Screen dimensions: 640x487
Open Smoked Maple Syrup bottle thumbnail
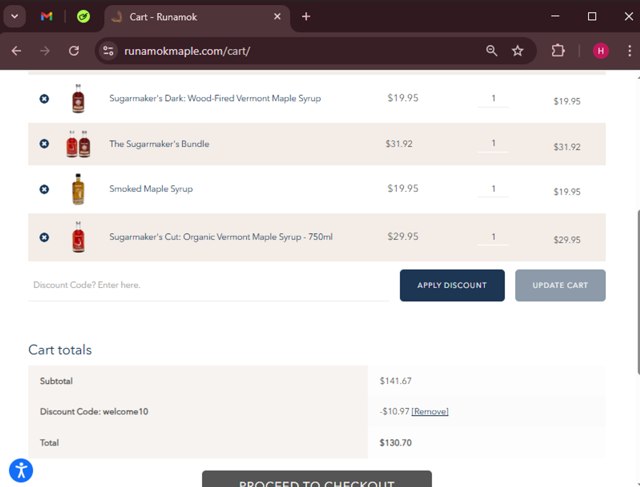tap(78, 189)
